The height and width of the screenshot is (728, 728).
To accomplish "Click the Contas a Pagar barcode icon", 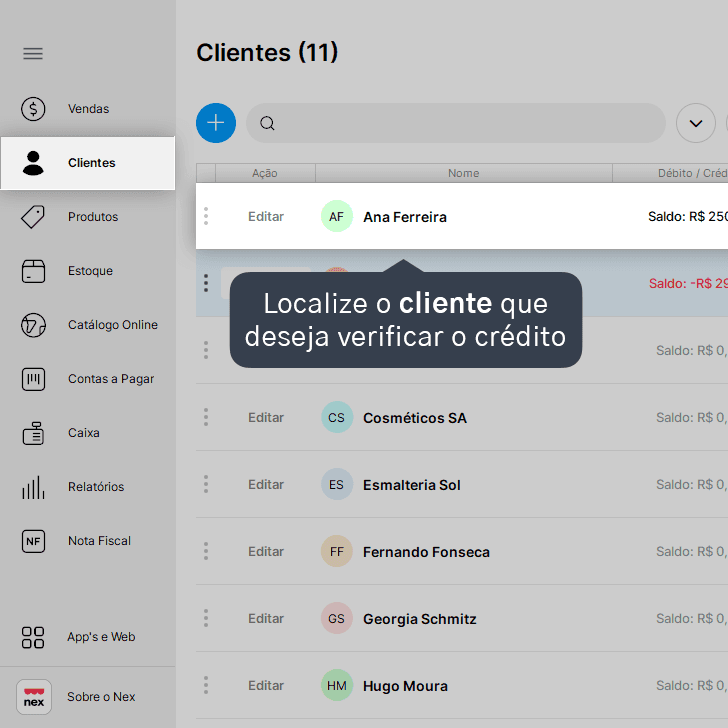I will pyautogui.click(x=33, y=379).
